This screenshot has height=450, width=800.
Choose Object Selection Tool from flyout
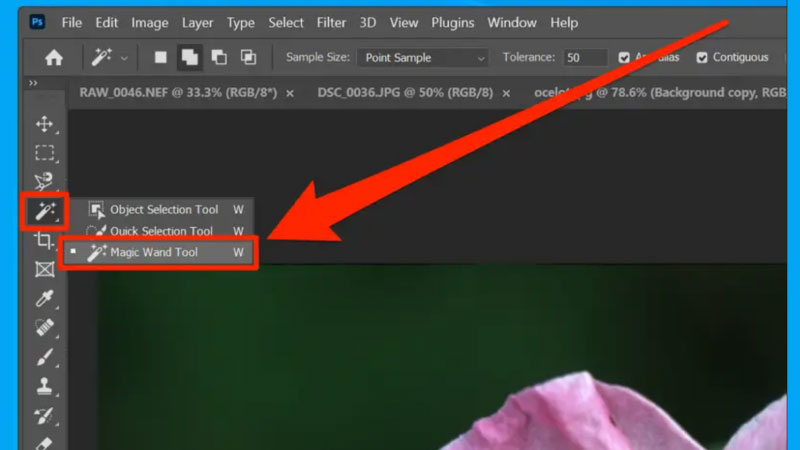[x=162, y=209]
